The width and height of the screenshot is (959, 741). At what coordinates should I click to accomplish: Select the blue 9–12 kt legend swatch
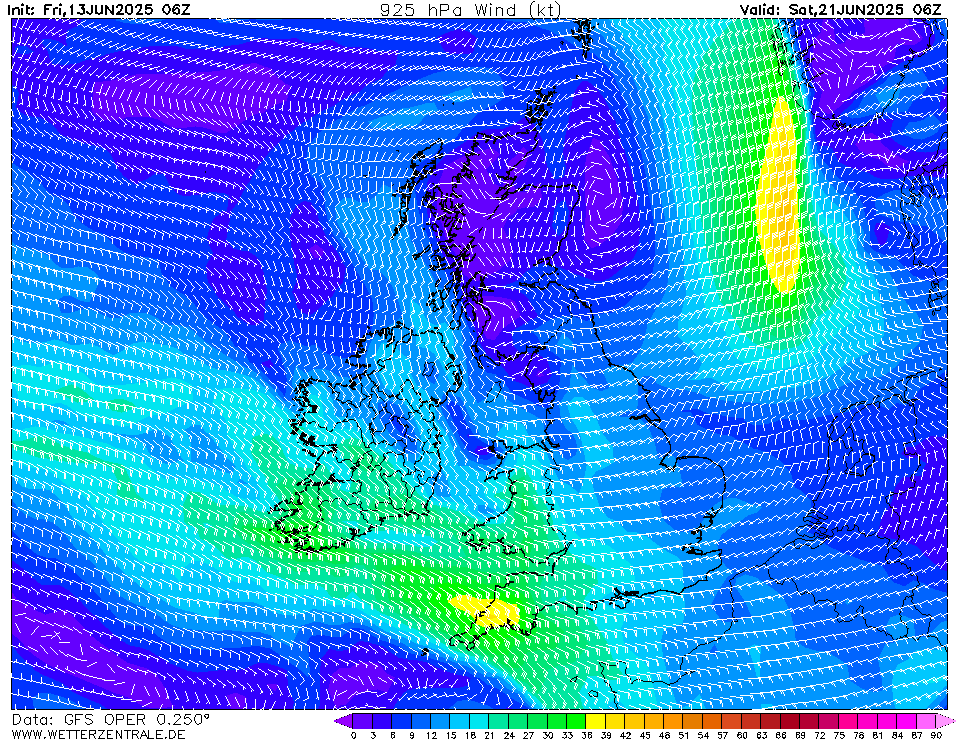click(x=421, y=721)
